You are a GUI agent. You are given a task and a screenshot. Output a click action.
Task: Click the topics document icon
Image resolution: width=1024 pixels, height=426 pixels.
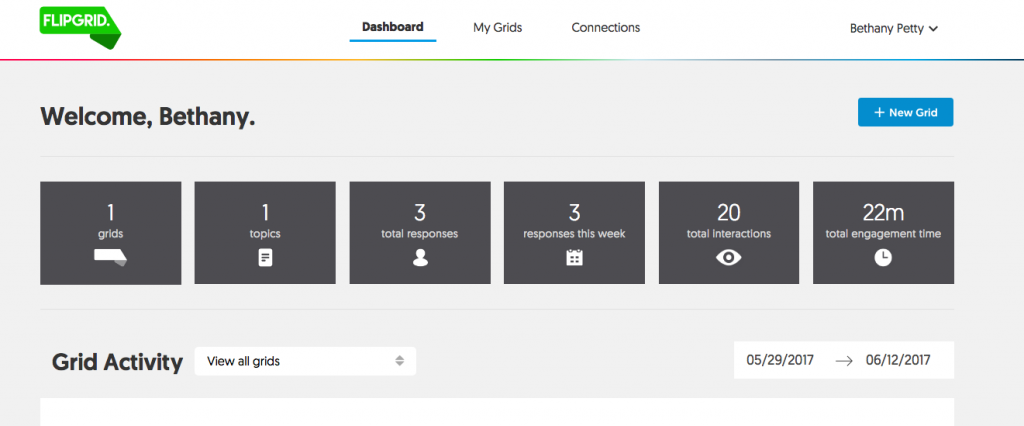(265, 257)
